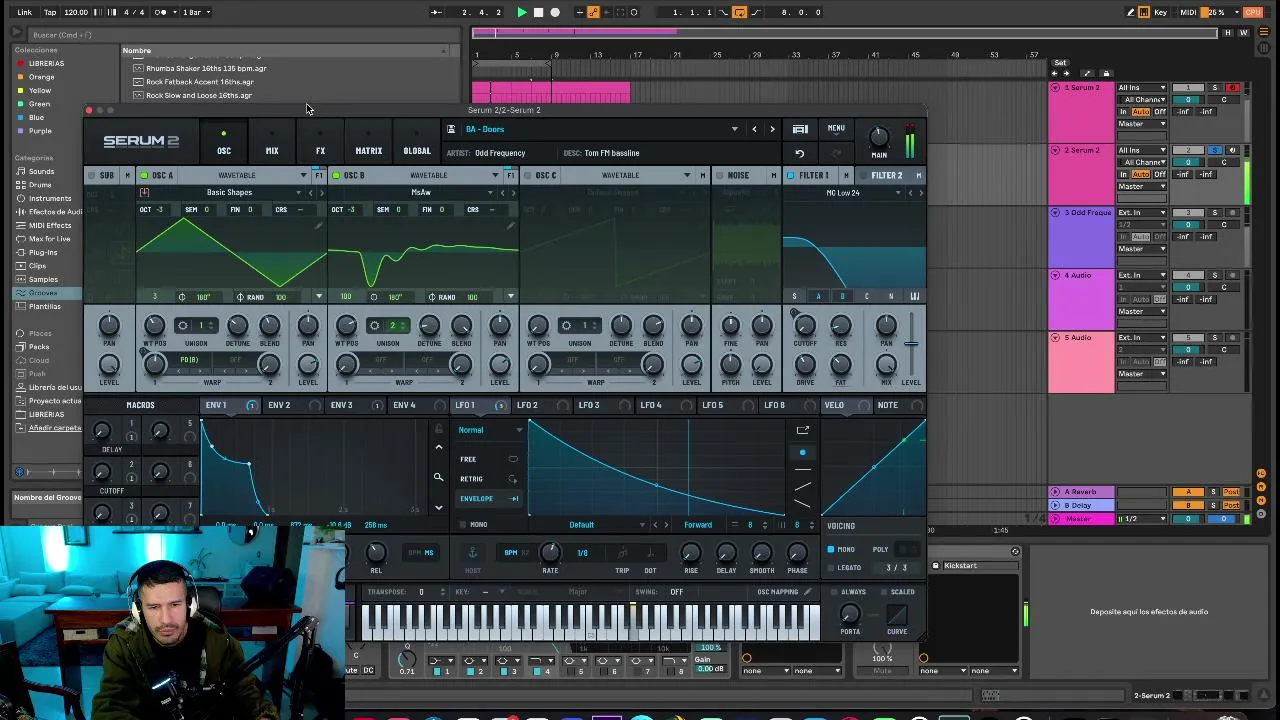Edit OSC mapping pencil icon
Image resolution: width=1280 pixels, height=720 pixels.
coord(808,592)
